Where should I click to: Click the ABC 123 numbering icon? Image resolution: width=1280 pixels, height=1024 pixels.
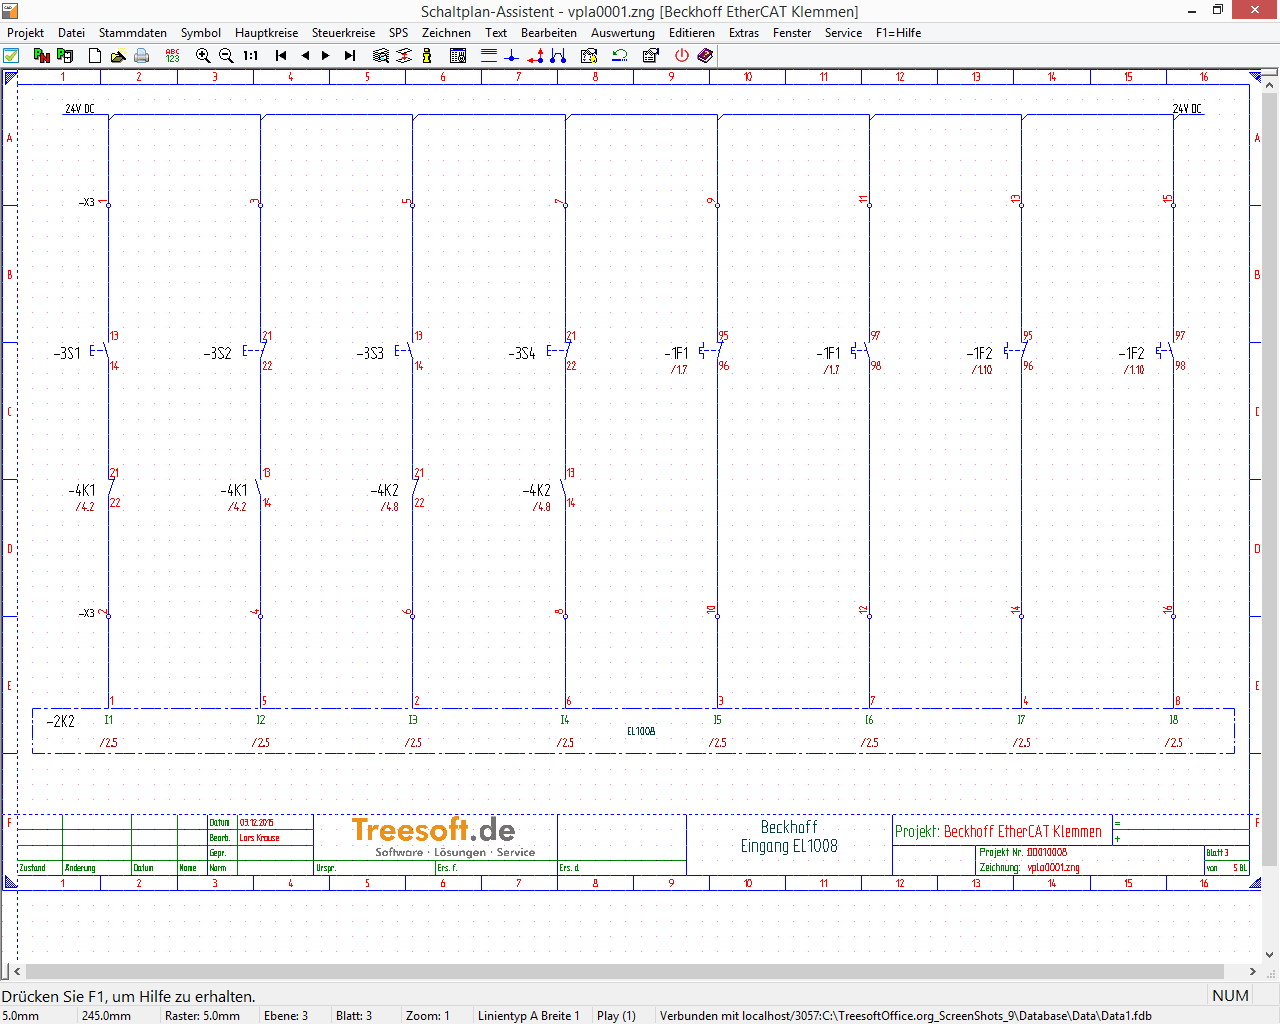tap(172, 56)
